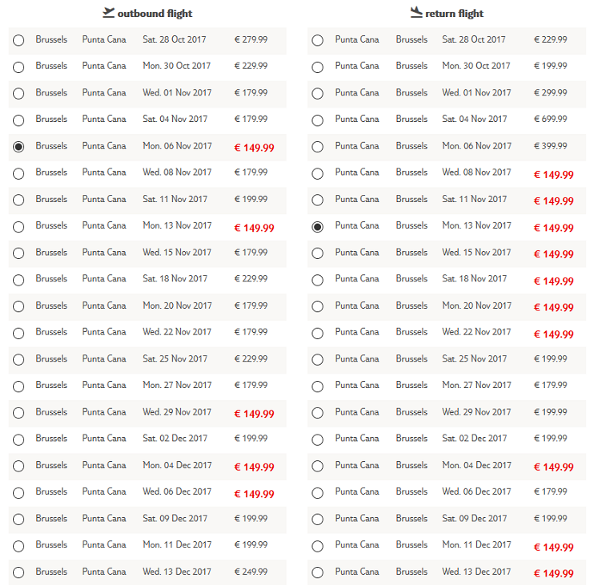
Task: Select outbound flight Wed. 29 Nov 2017
Action: click(19, 413)
